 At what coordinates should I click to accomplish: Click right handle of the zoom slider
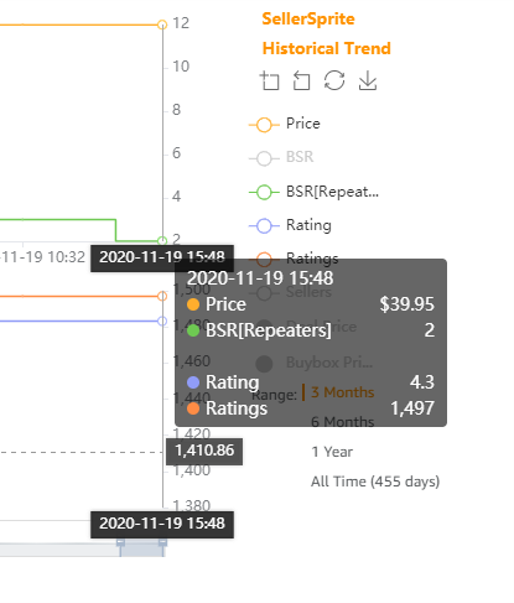point(163,543)
